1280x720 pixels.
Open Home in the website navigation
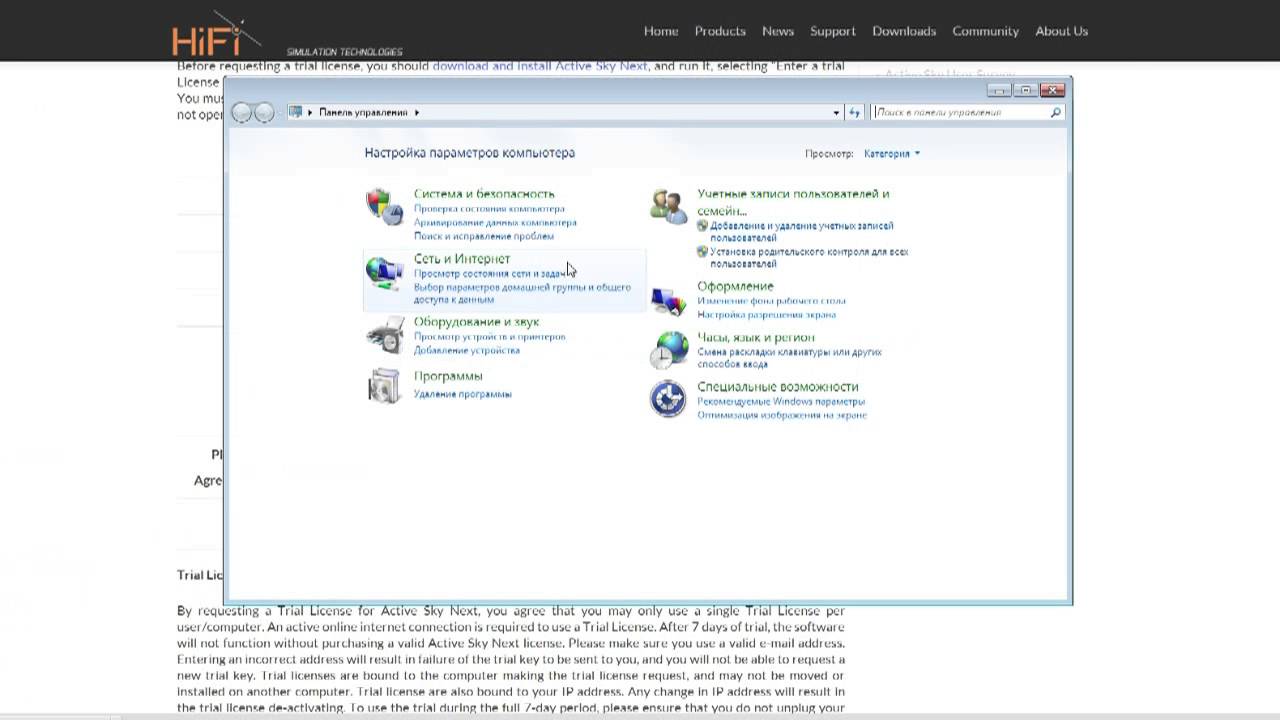coord(661,31)
